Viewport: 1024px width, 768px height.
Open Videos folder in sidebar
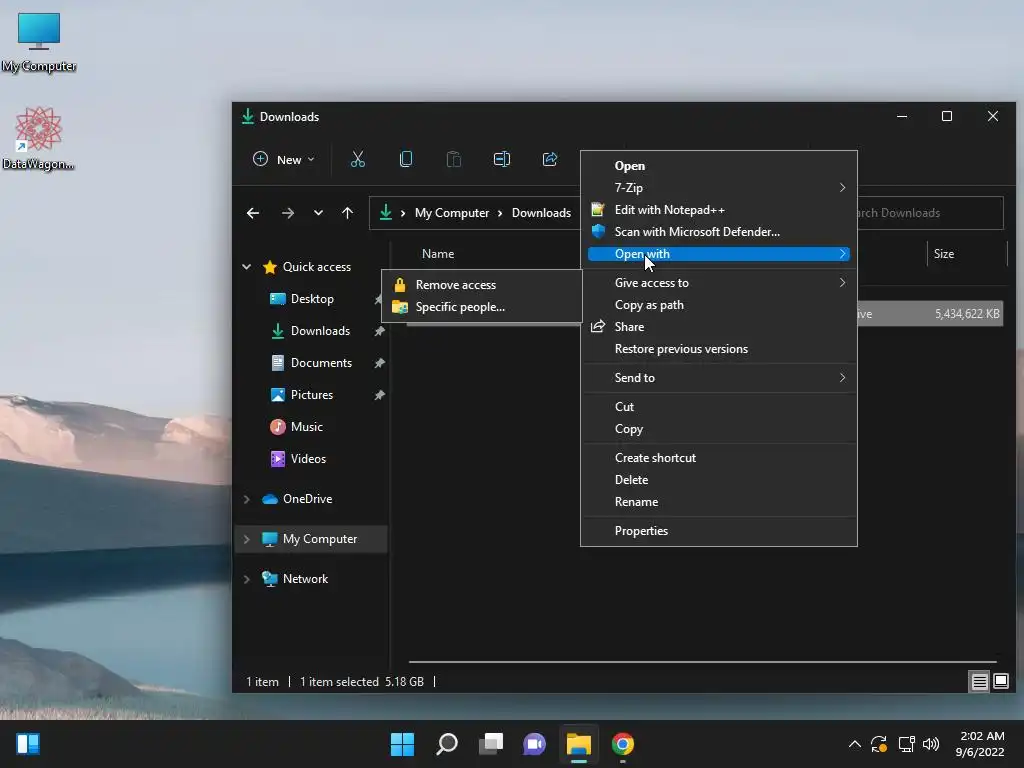pos(308,458)
